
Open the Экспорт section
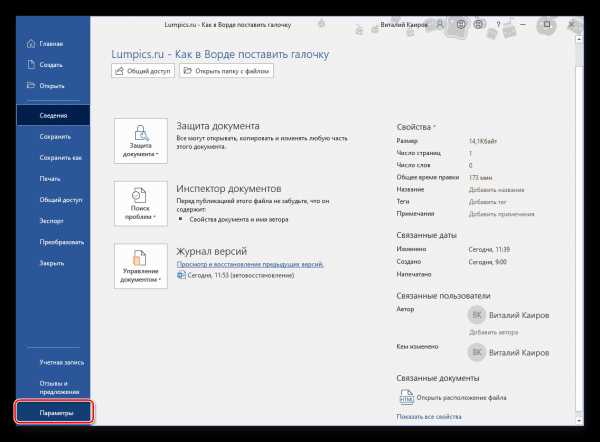click(x=53, y=221)
